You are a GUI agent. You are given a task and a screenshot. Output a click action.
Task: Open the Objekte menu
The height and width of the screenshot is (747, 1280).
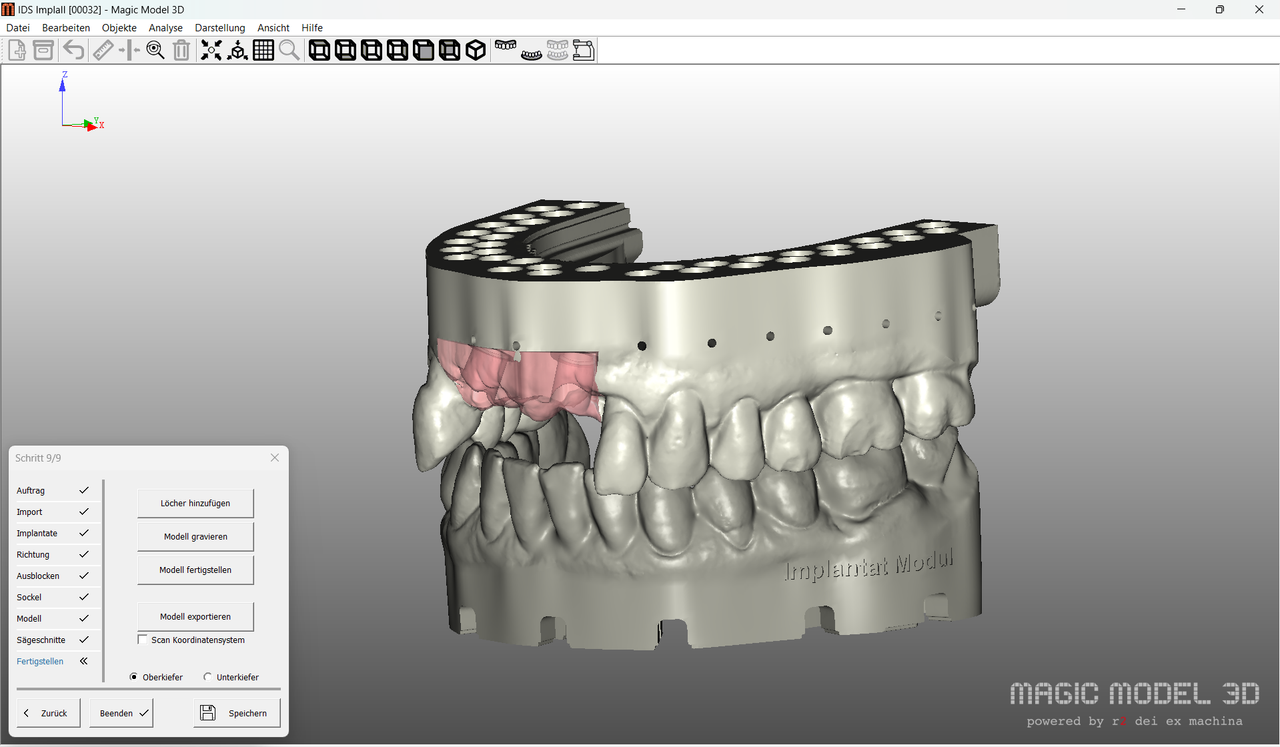[x=119, y=28]
